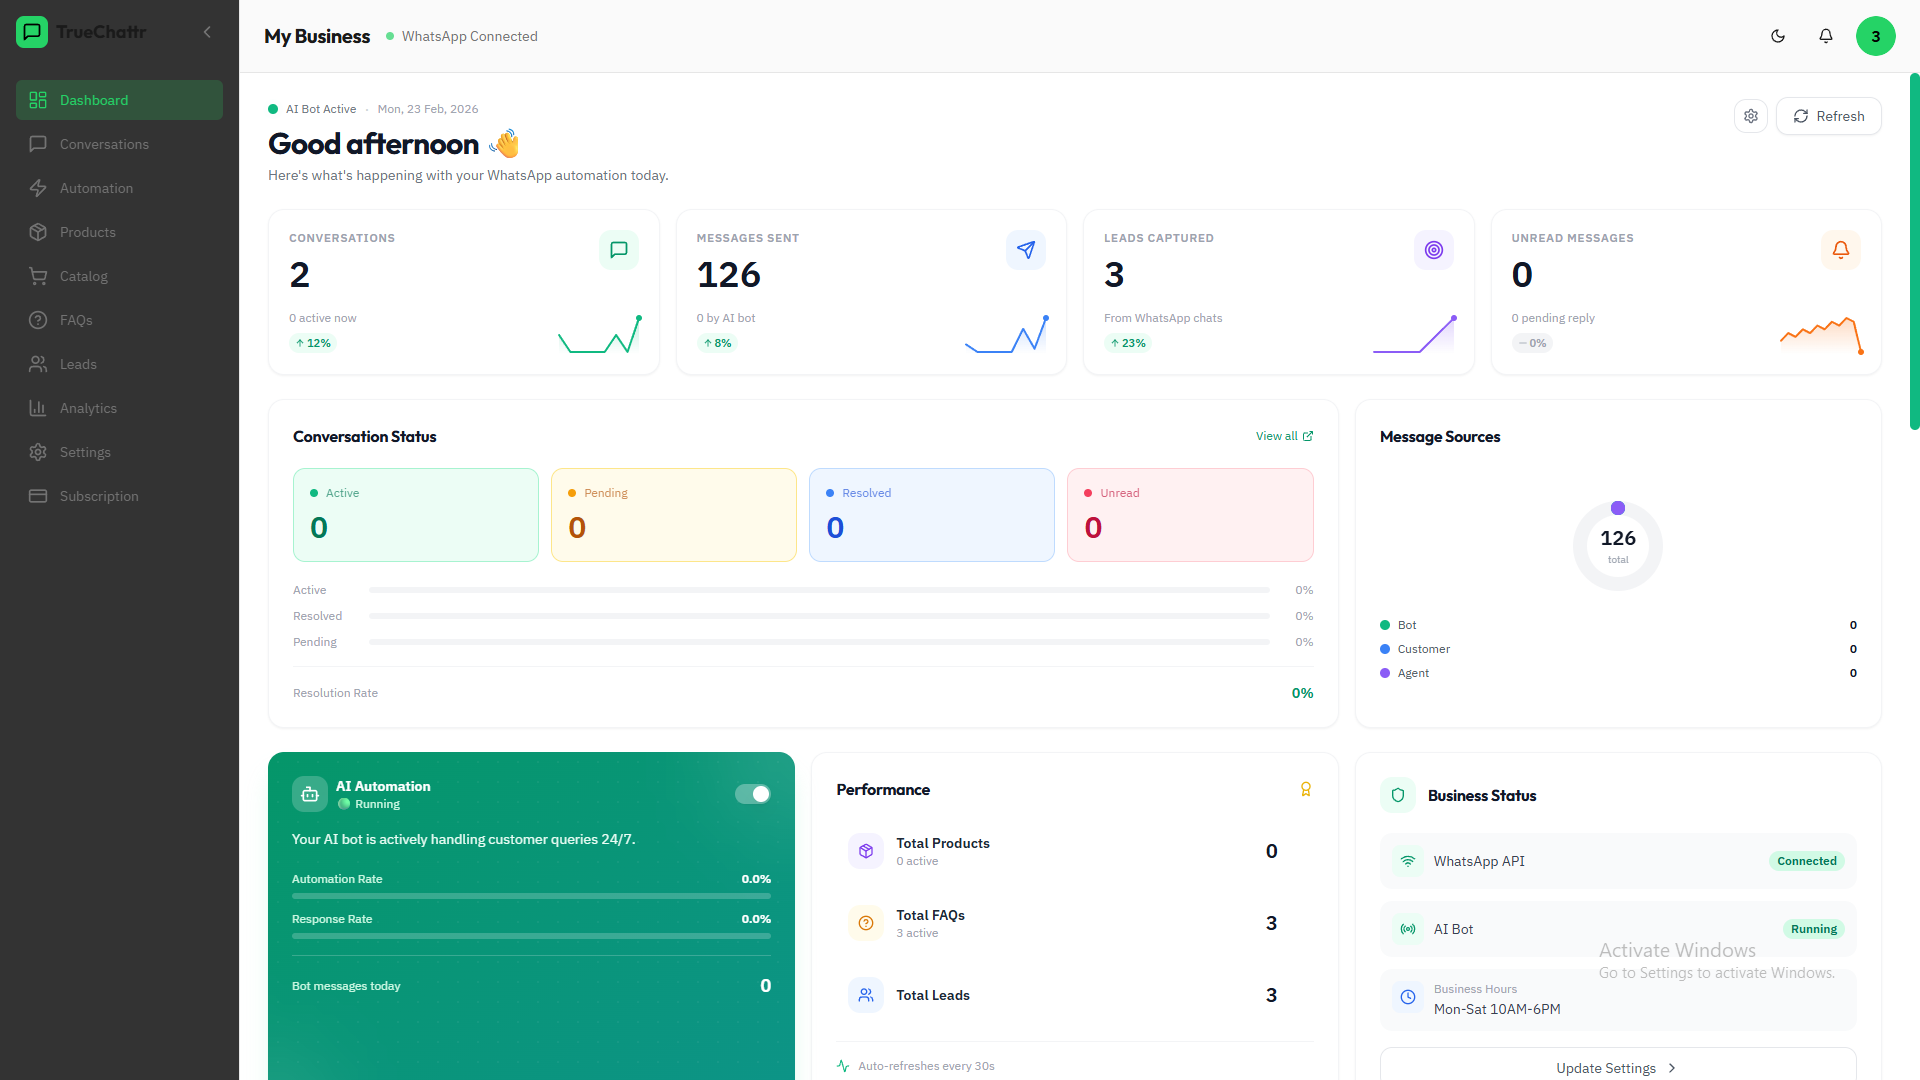The height and width of the screenshot is (1080, 1920).
Task: Open the Conversations sidebar section
Action: click(104, 144)
